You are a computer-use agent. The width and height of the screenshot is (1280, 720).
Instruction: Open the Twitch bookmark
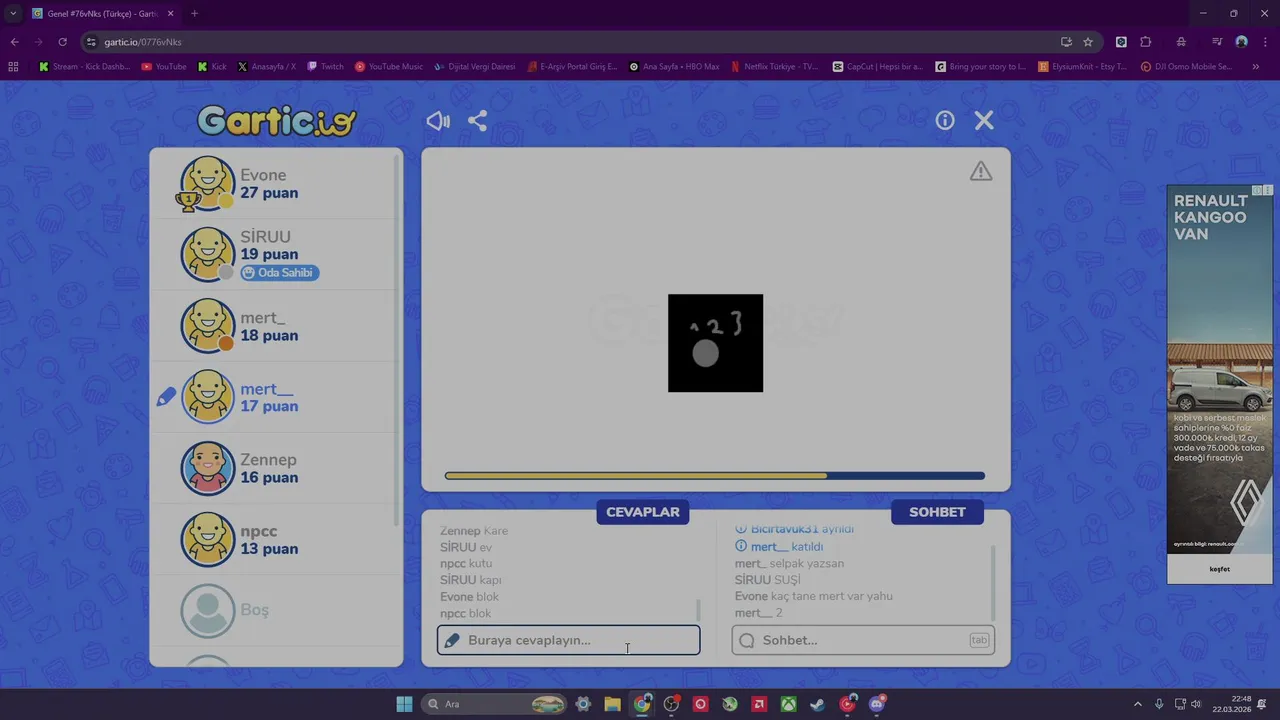(325, 67)
